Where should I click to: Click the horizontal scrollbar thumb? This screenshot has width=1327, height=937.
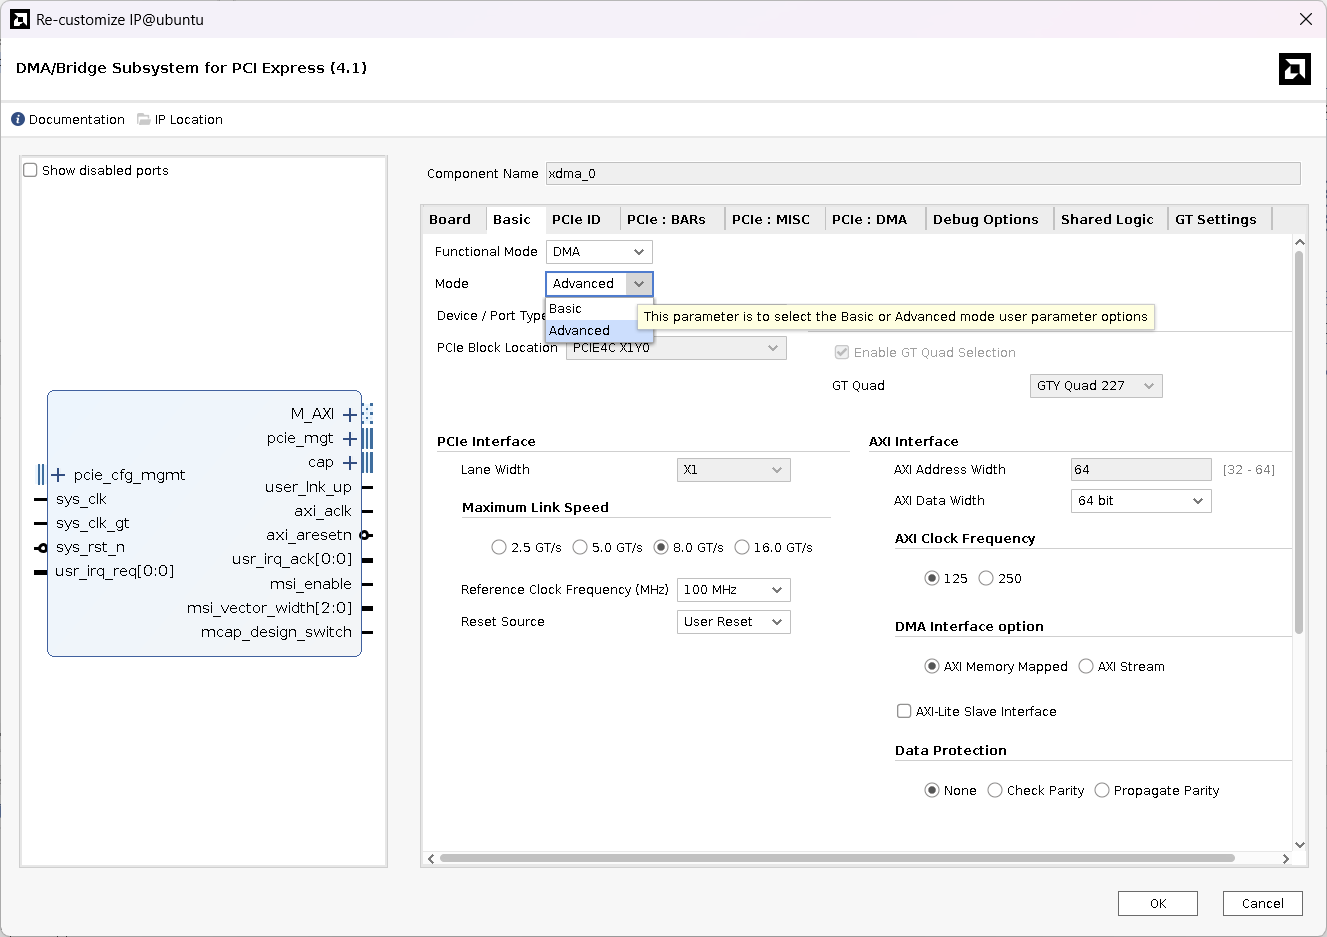click(x=837, y=858)
